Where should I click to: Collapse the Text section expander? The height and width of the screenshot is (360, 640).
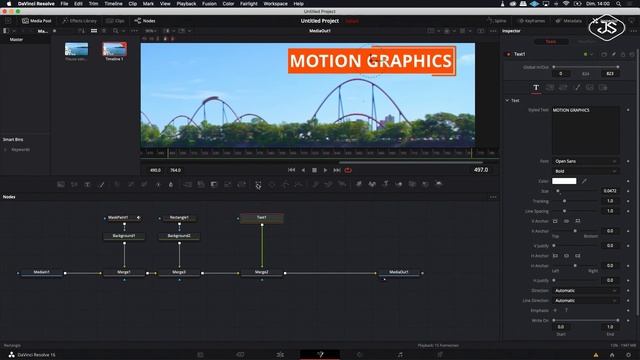tap(507, 100)
